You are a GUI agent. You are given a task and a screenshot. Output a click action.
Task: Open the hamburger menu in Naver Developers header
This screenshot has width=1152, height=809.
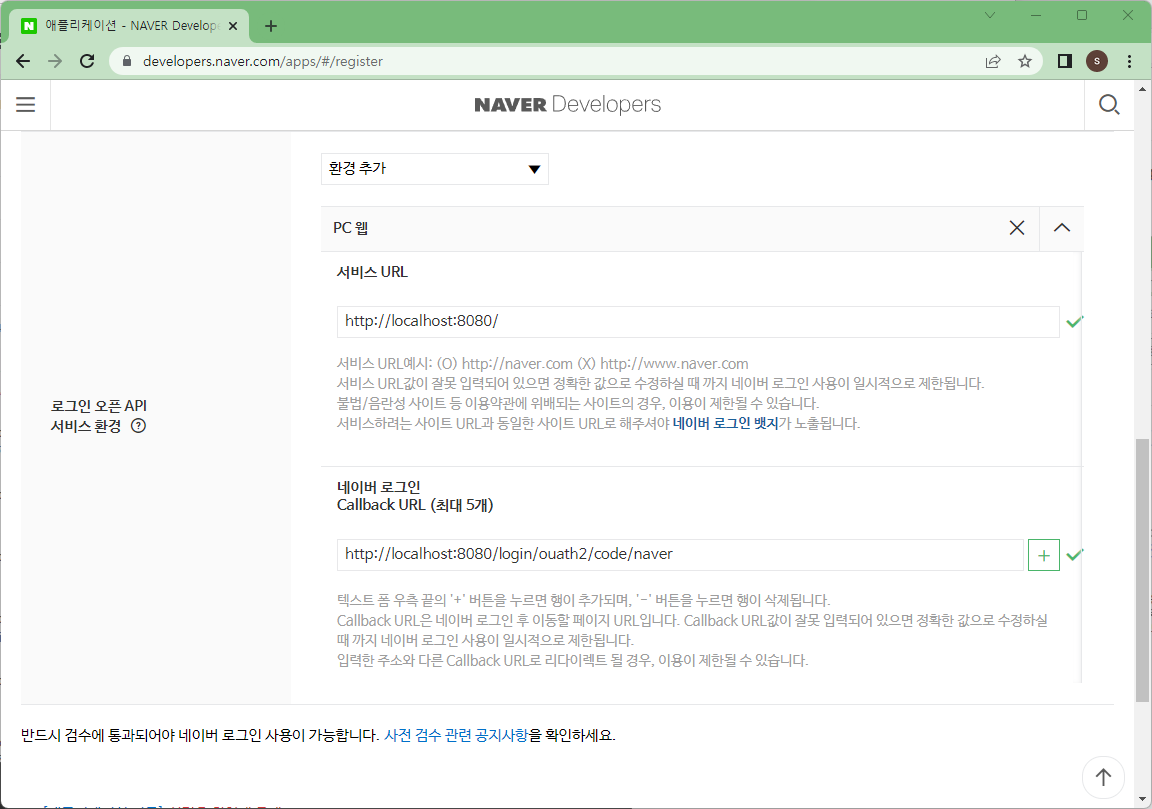point(26,104)
